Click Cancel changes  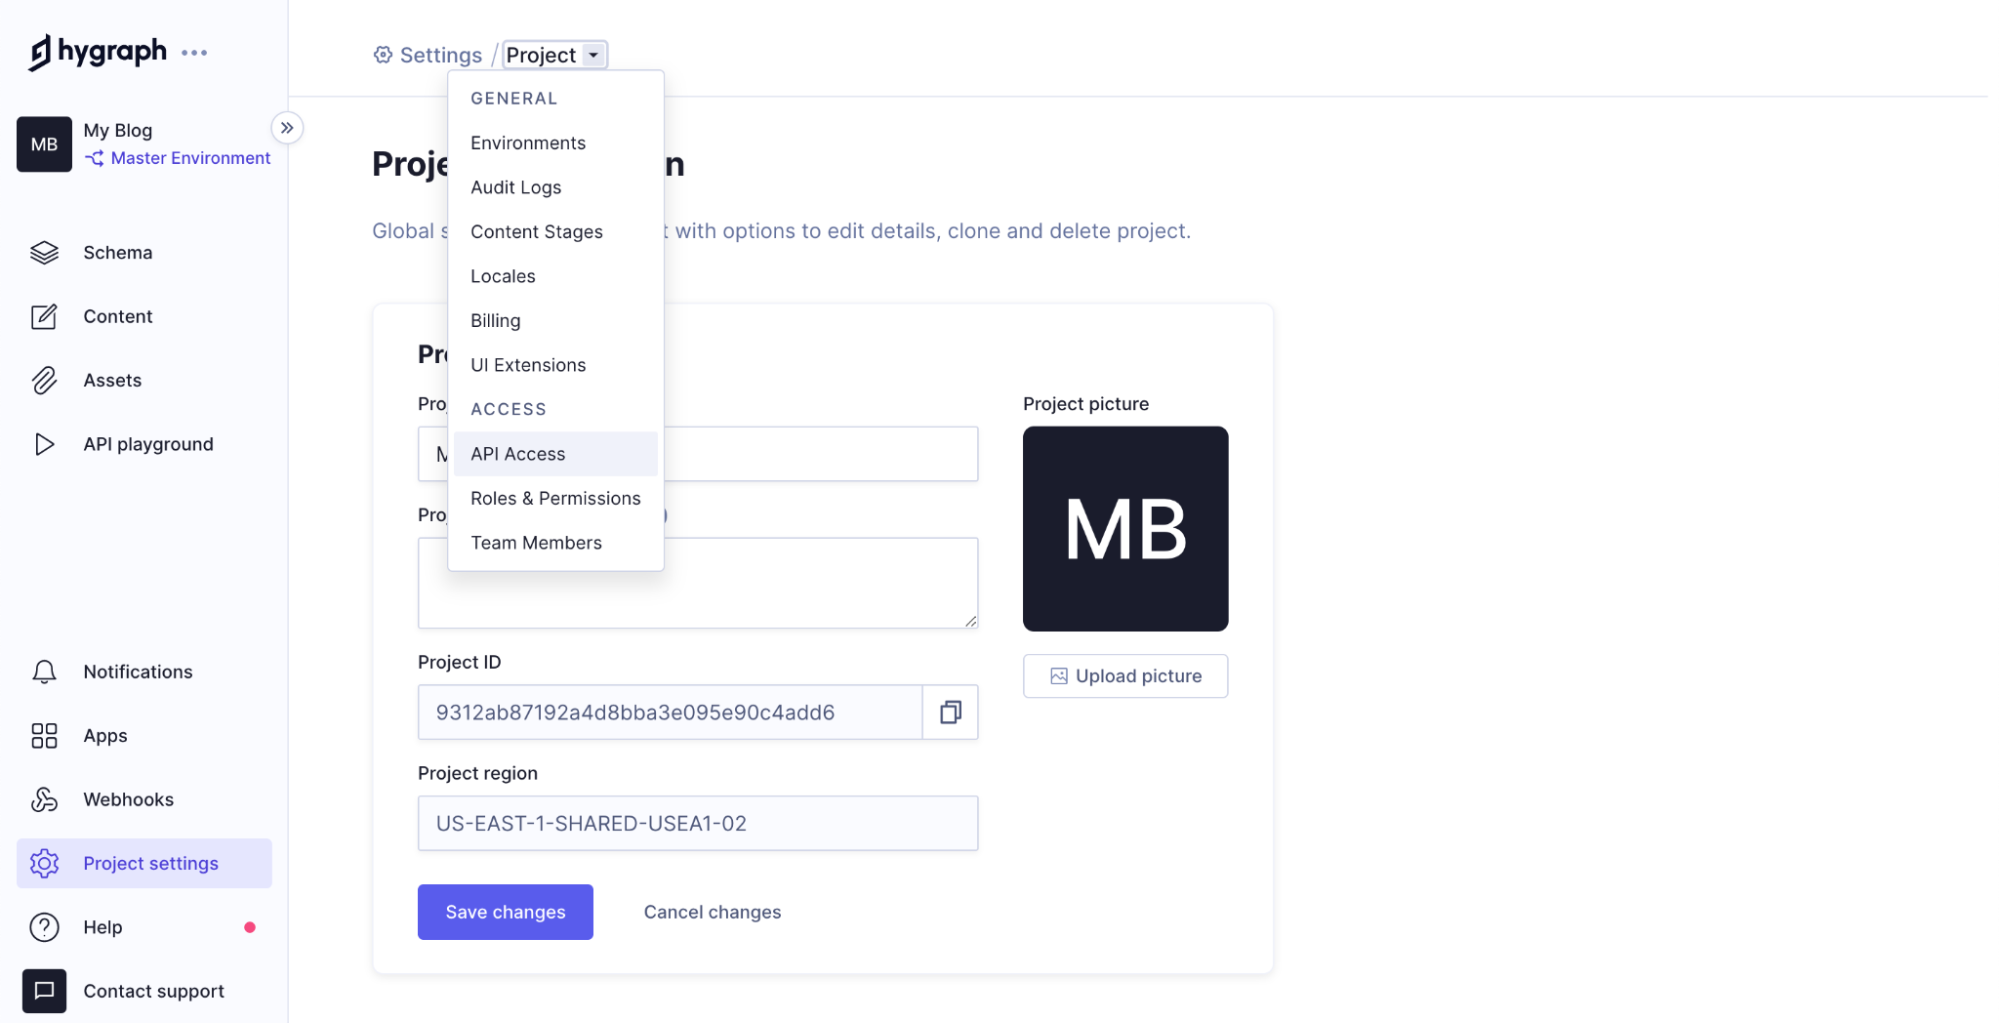tap(712, 912)
